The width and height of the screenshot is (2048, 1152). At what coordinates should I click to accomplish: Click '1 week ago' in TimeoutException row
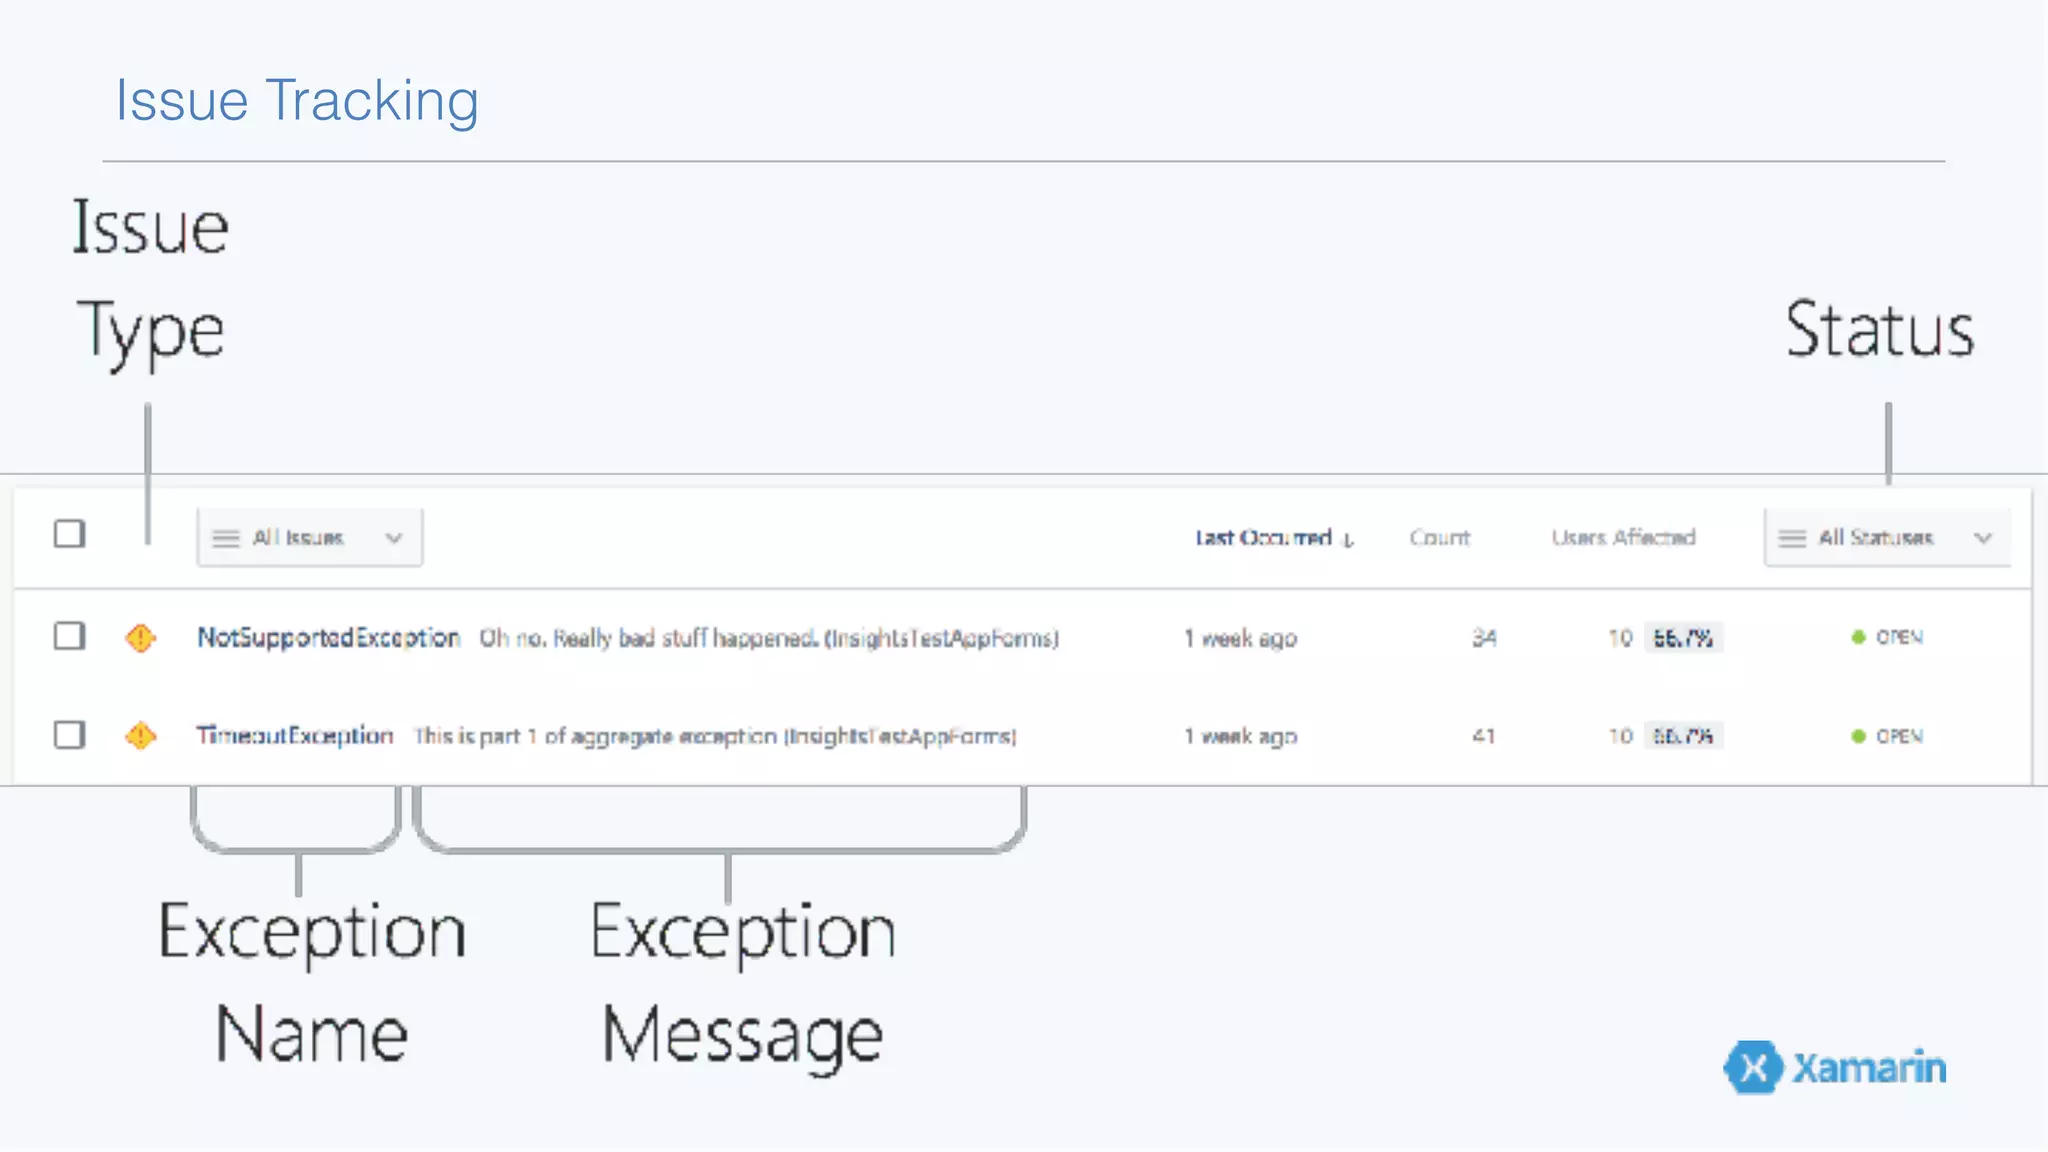tap(1241, 736)
